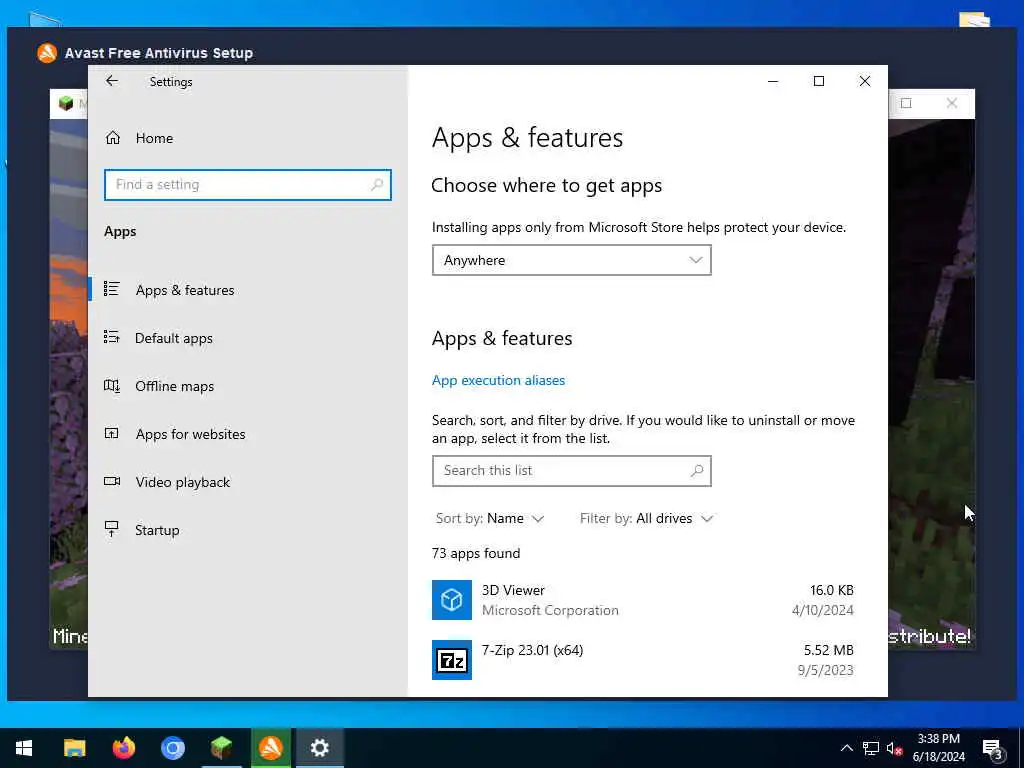Click the magnifier in Search this list
The width and height of the screenshot is (1024, 768).
click(x=697, y=471)
